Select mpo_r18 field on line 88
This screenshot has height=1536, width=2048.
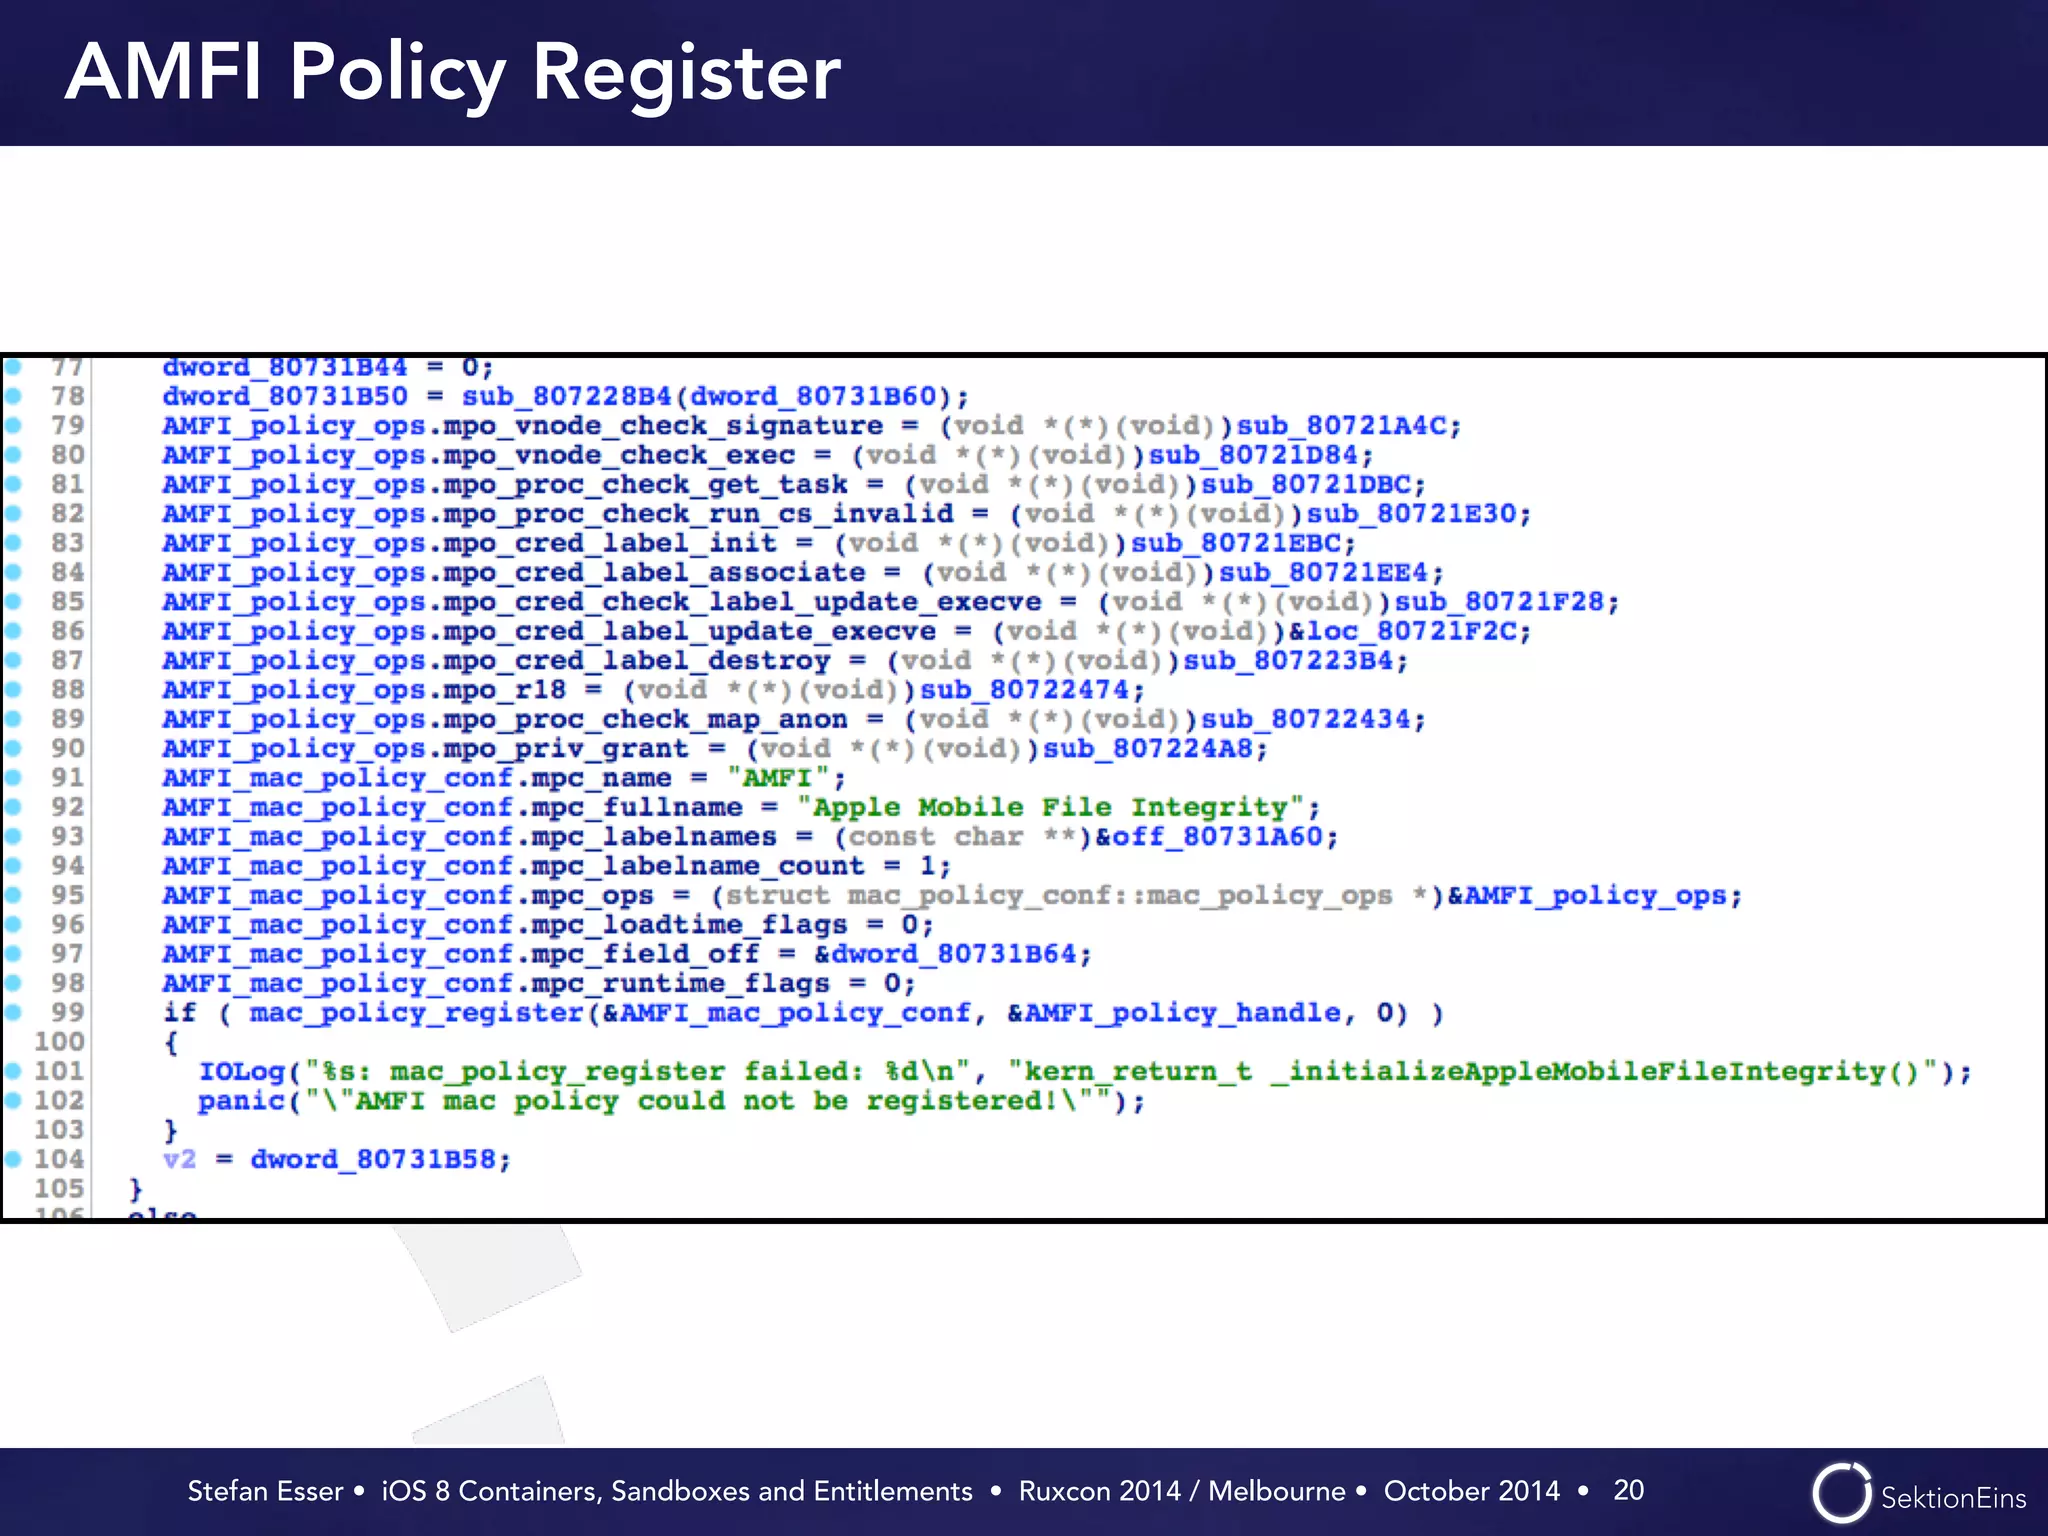pyautogui.click(x=505, y=690)
